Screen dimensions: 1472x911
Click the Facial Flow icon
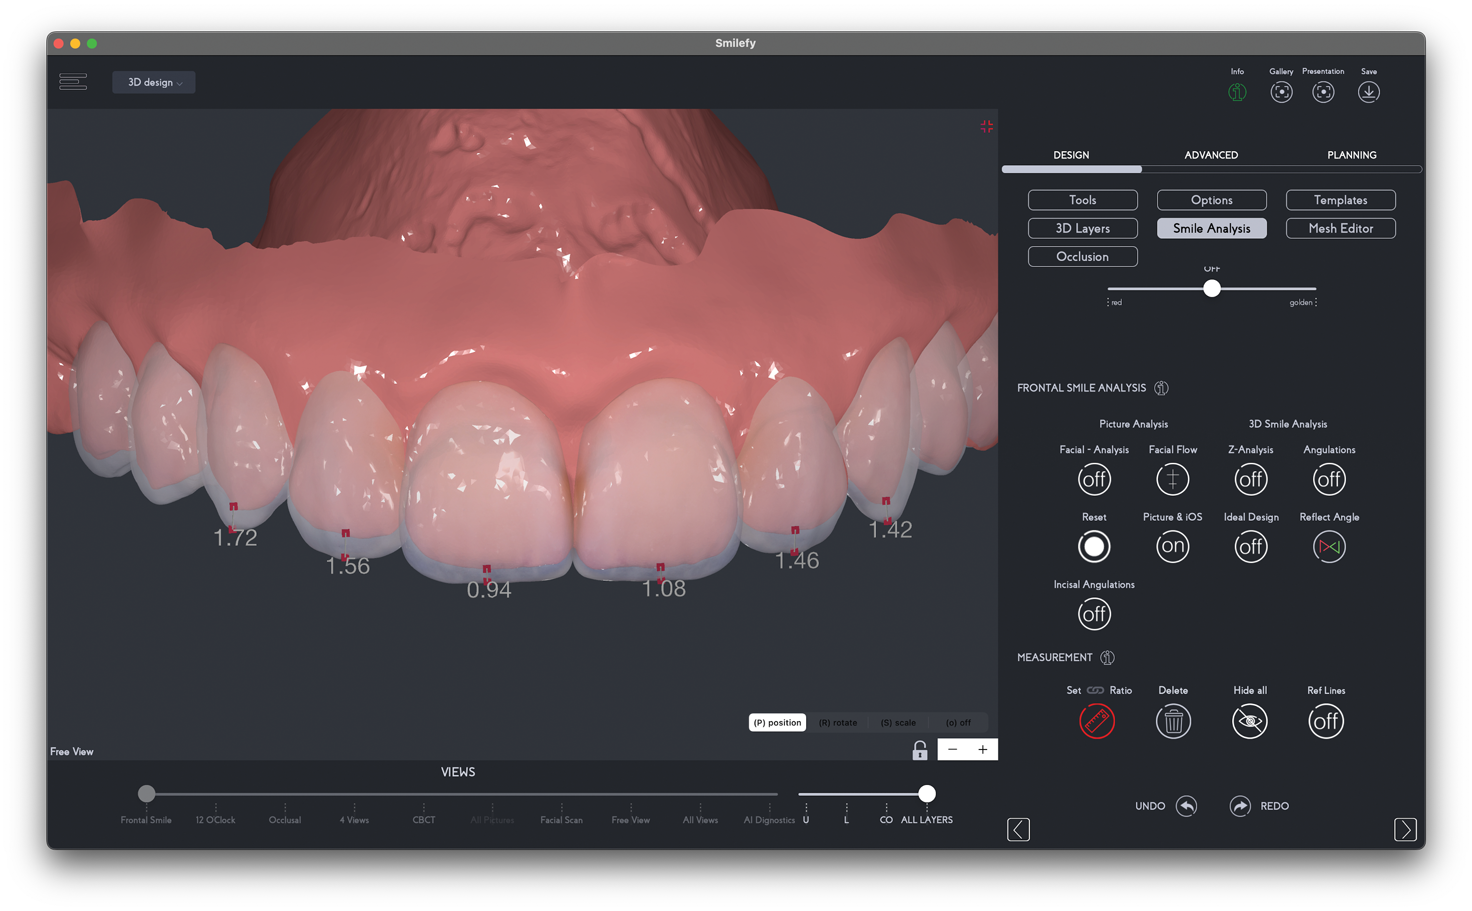(1172, 480)
